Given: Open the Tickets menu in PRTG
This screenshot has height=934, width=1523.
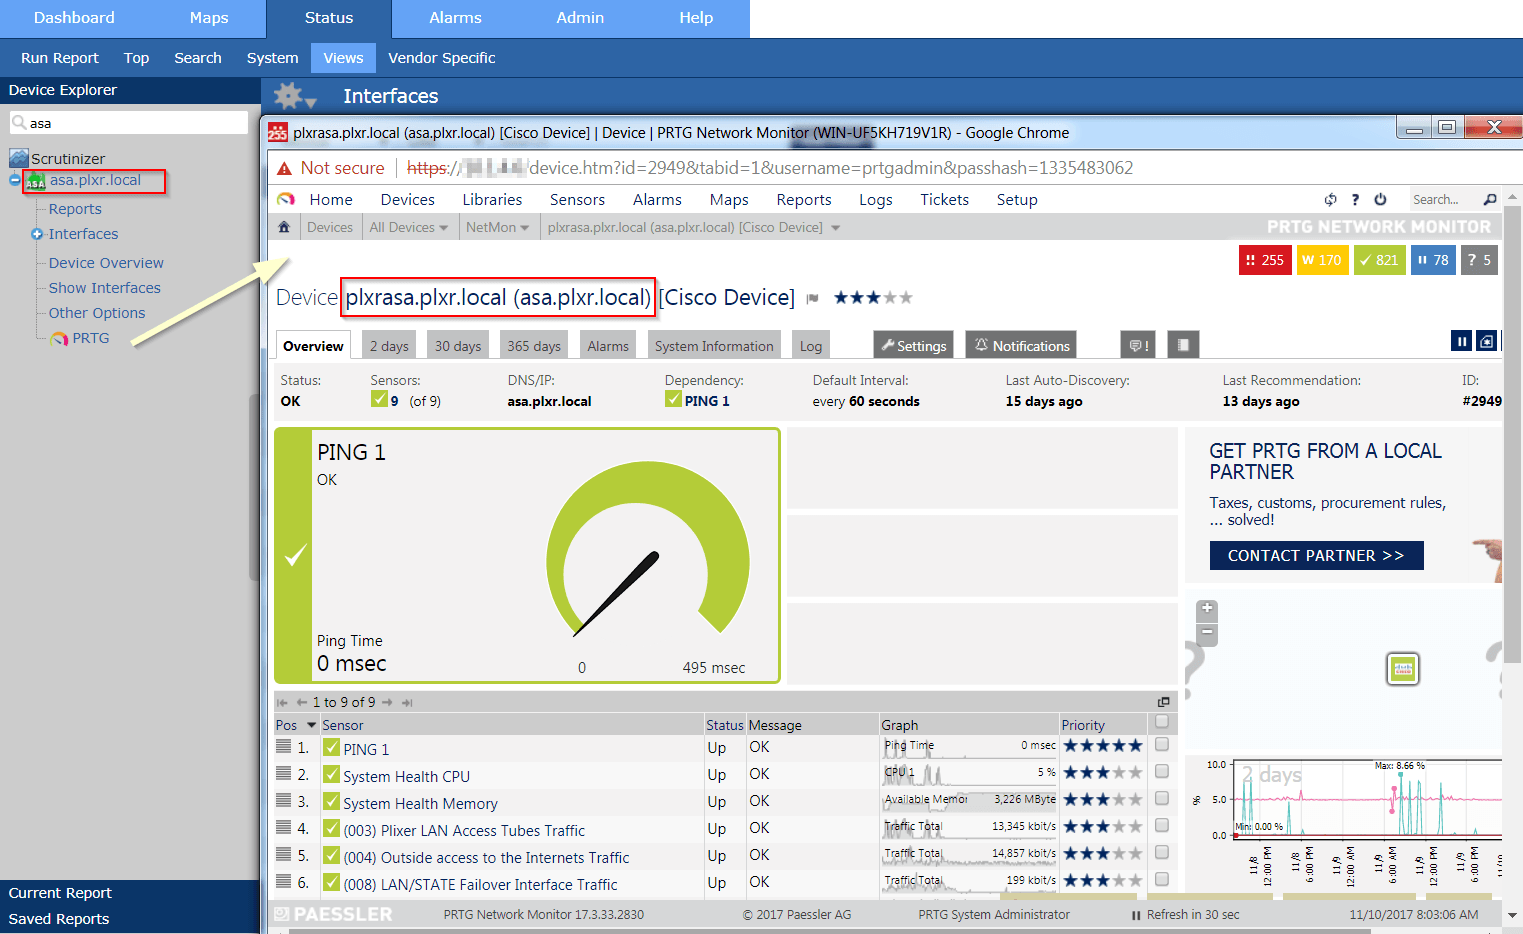Looking at the screenshot, I should [x=944, y=199].
